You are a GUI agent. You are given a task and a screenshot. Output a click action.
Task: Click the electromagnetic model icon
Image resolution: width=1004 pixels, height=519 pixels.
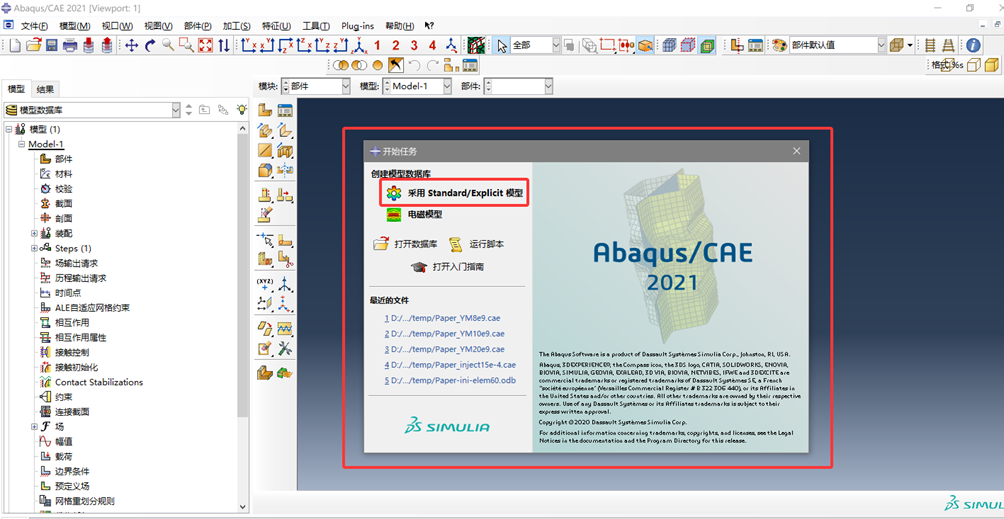394,215
